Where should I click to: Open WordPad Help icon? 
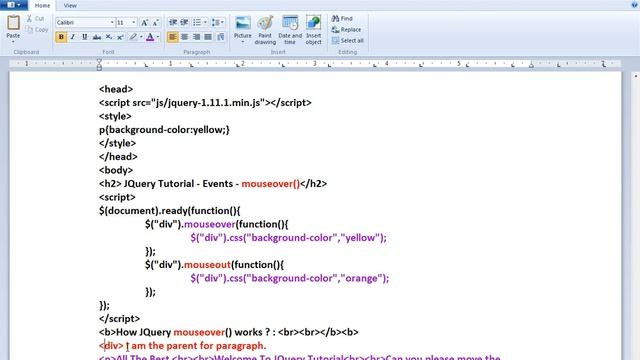[635, 5]
